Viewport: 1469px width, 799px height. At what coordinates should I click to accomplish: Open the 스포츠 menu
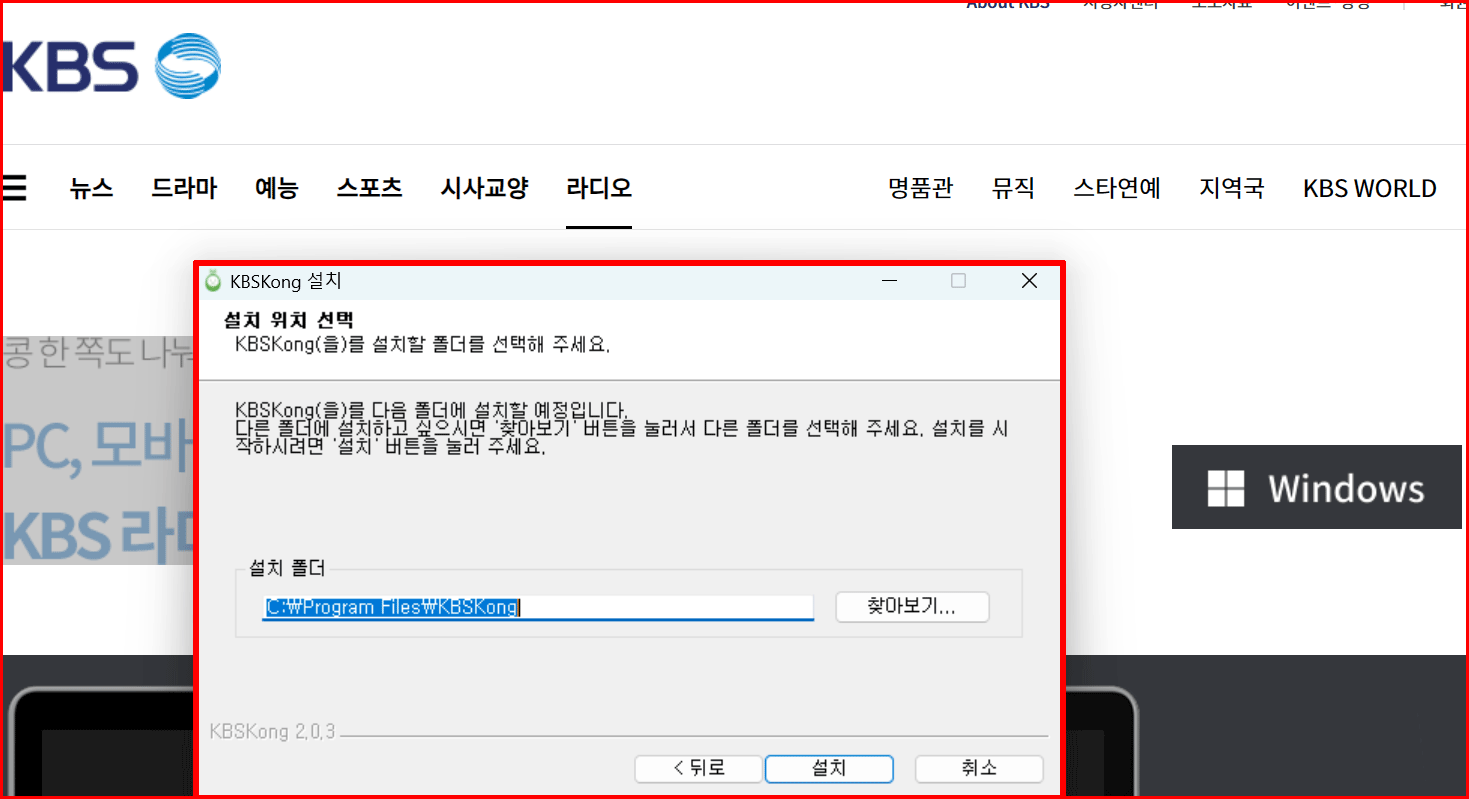click(x=370, y=188)
